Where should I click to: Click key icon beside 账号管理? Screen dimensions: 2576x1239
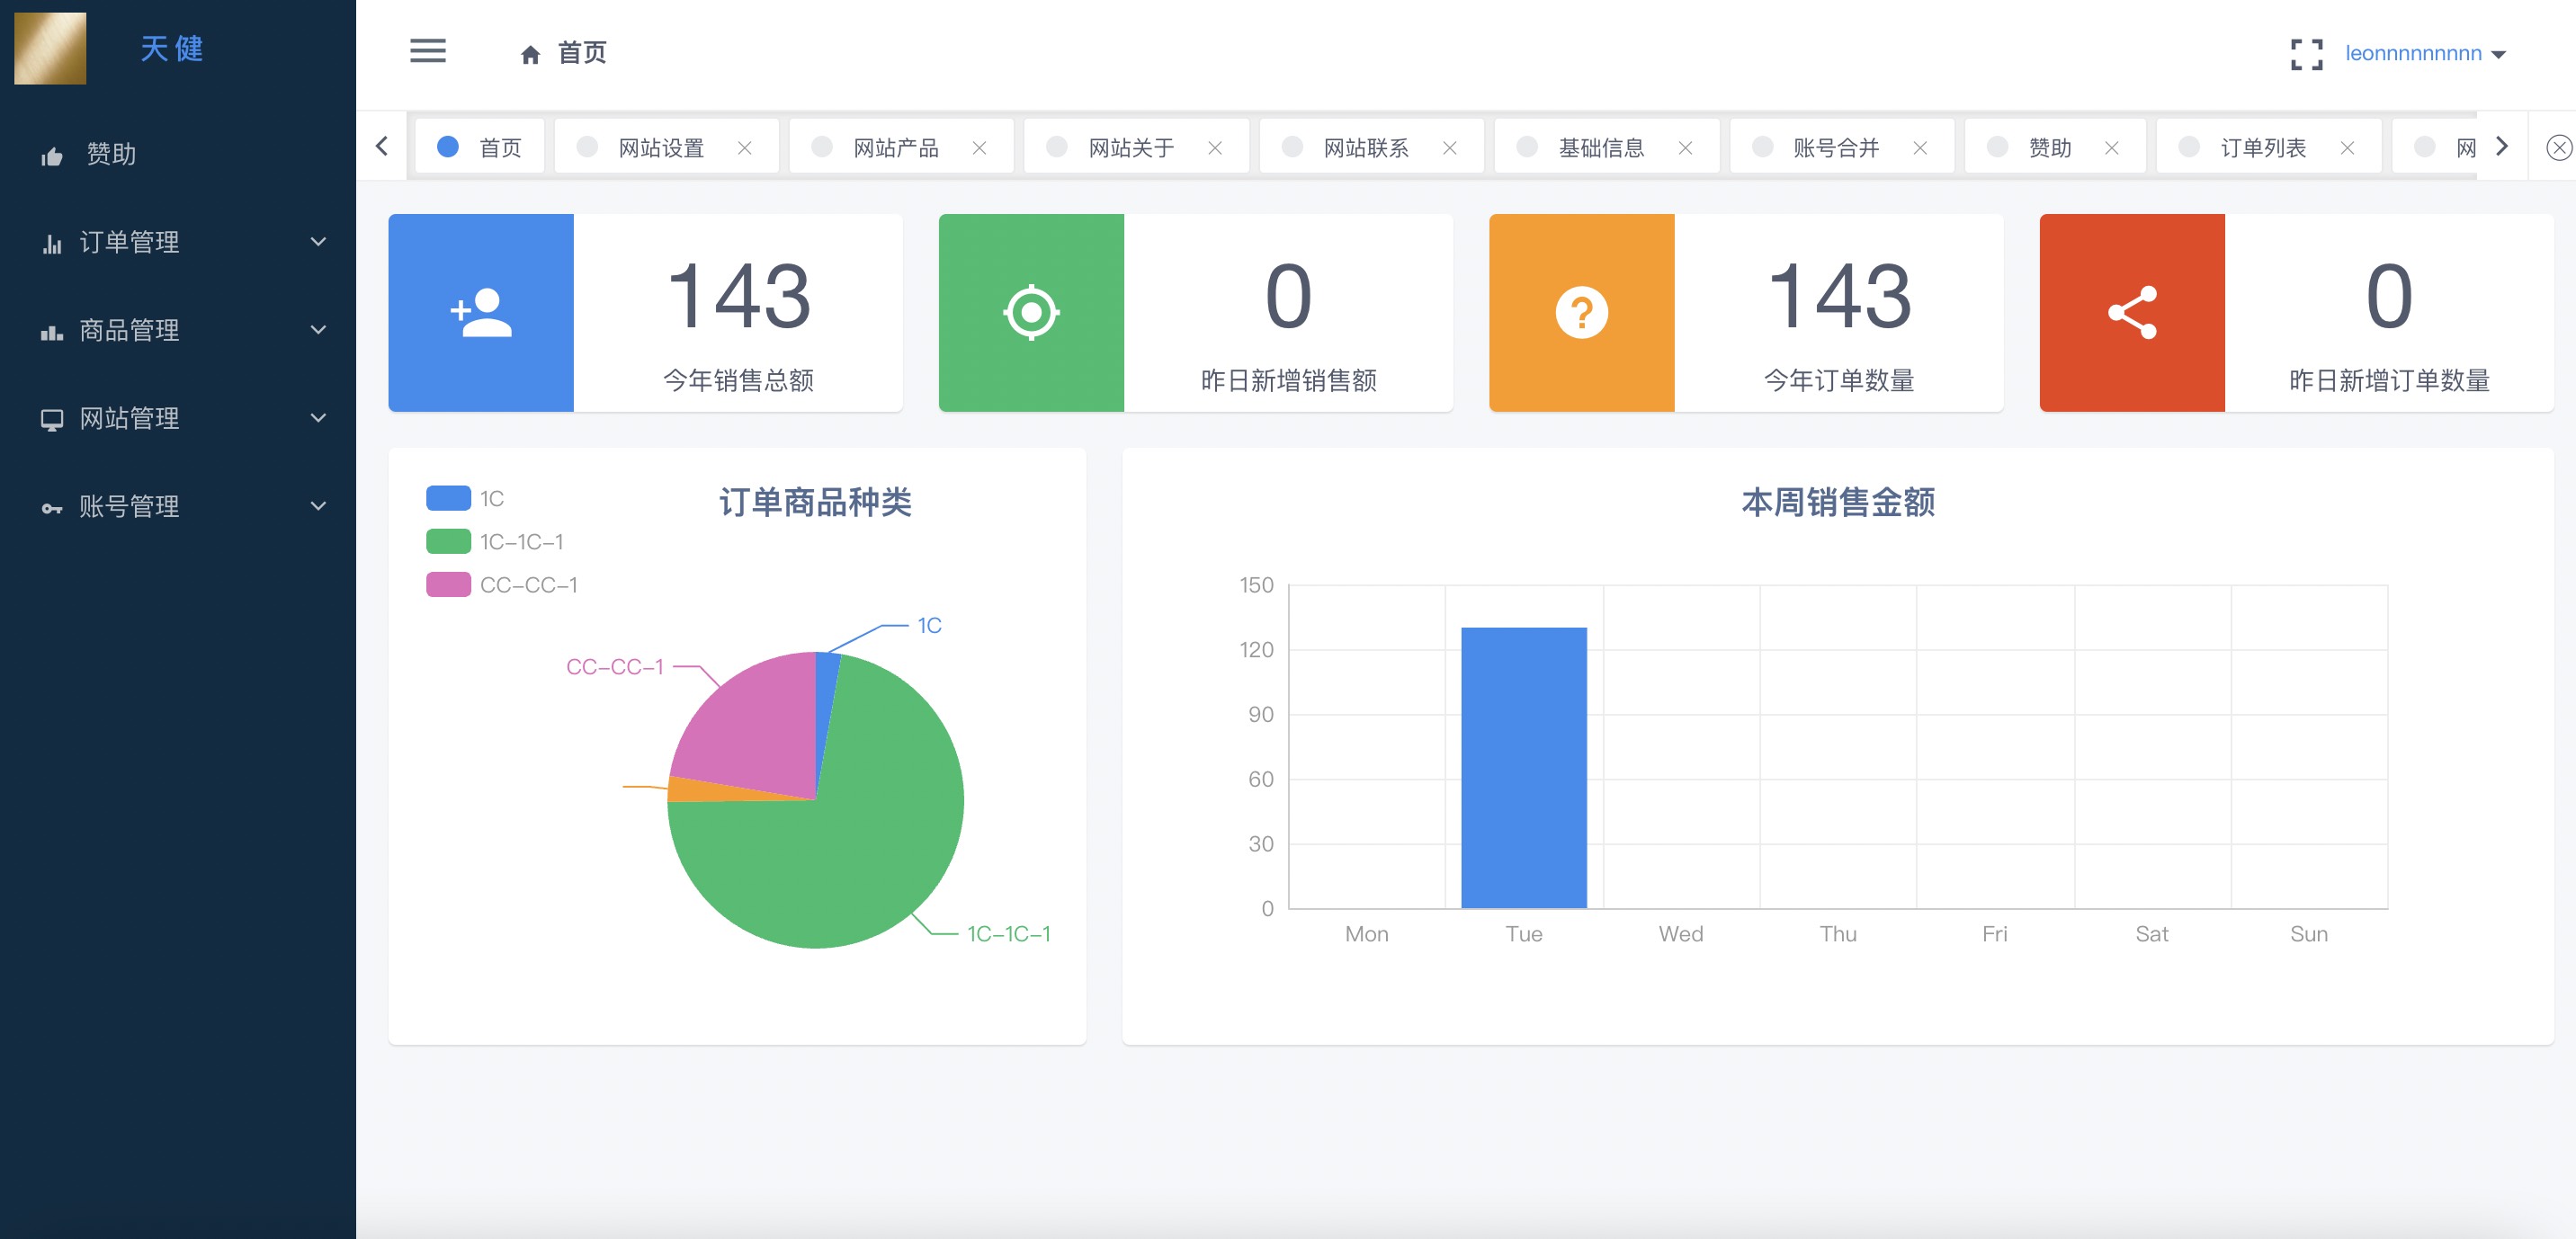tap(52, 508)
